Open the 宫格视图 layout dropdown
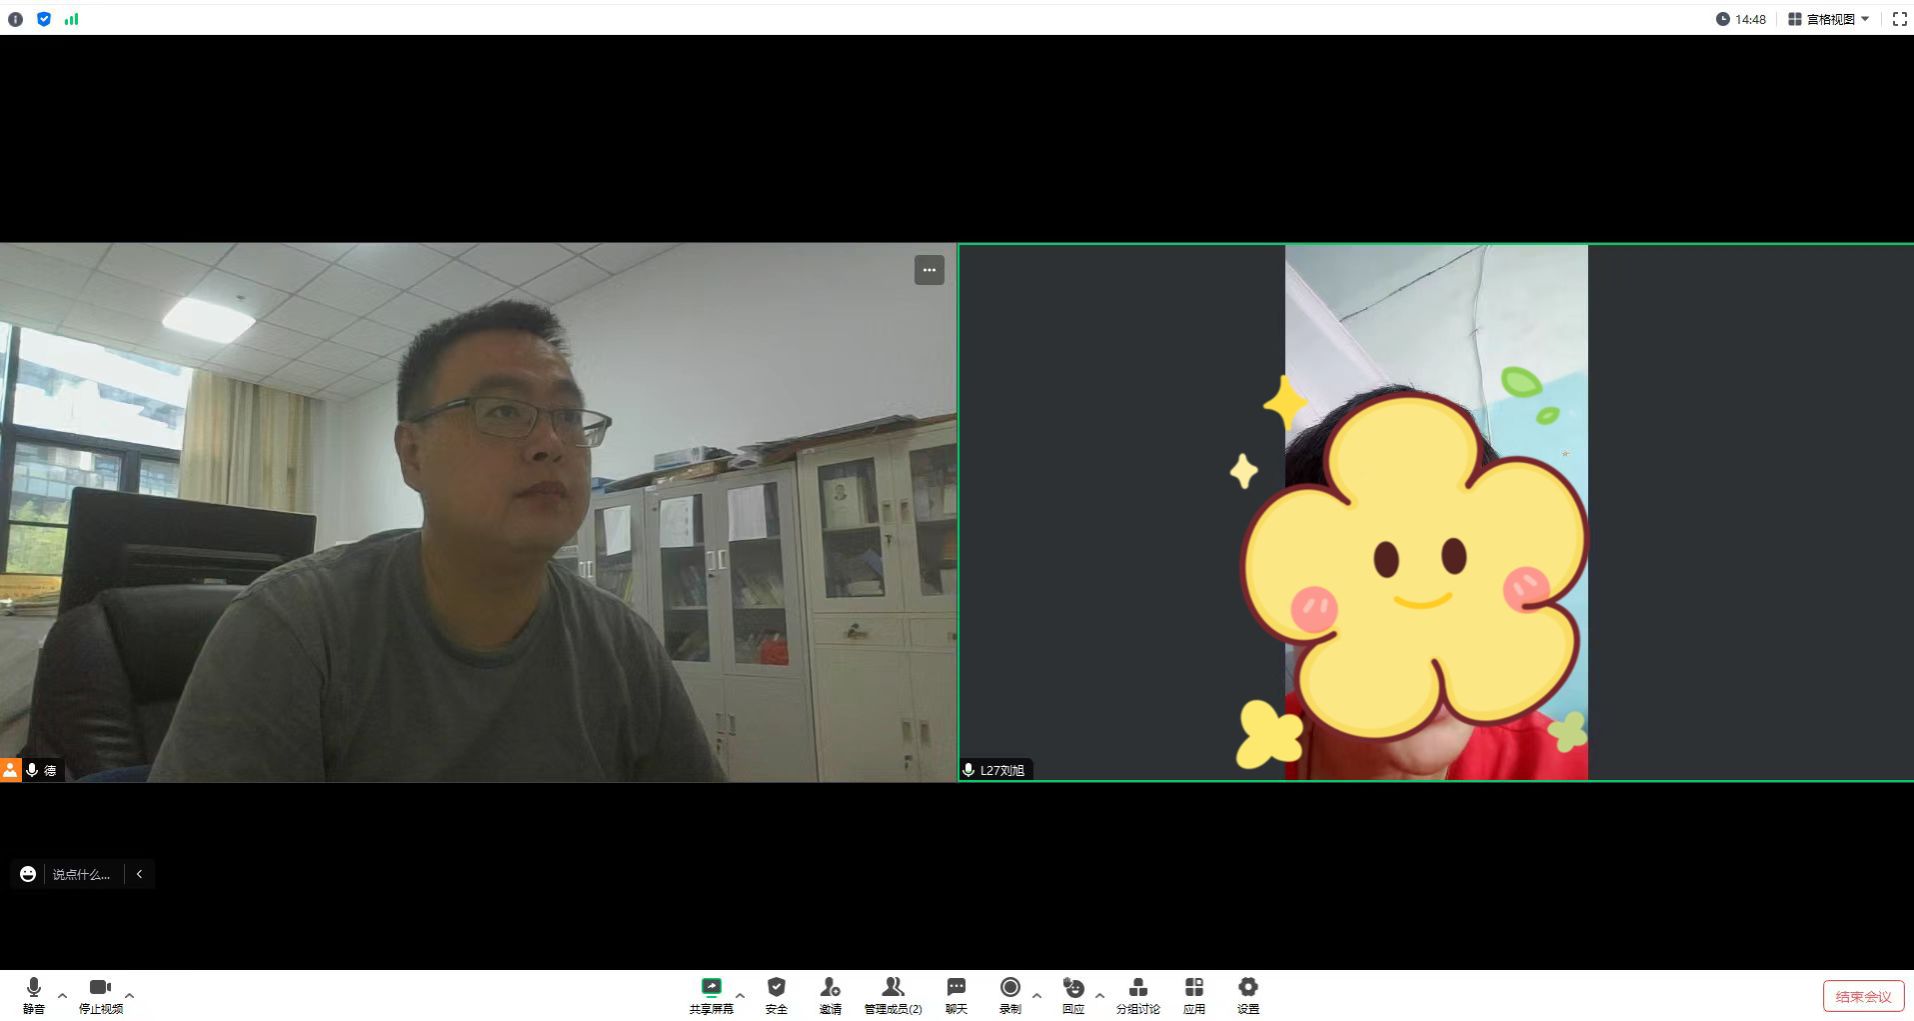1914x1021 pixels. [x=1829, y=19]
